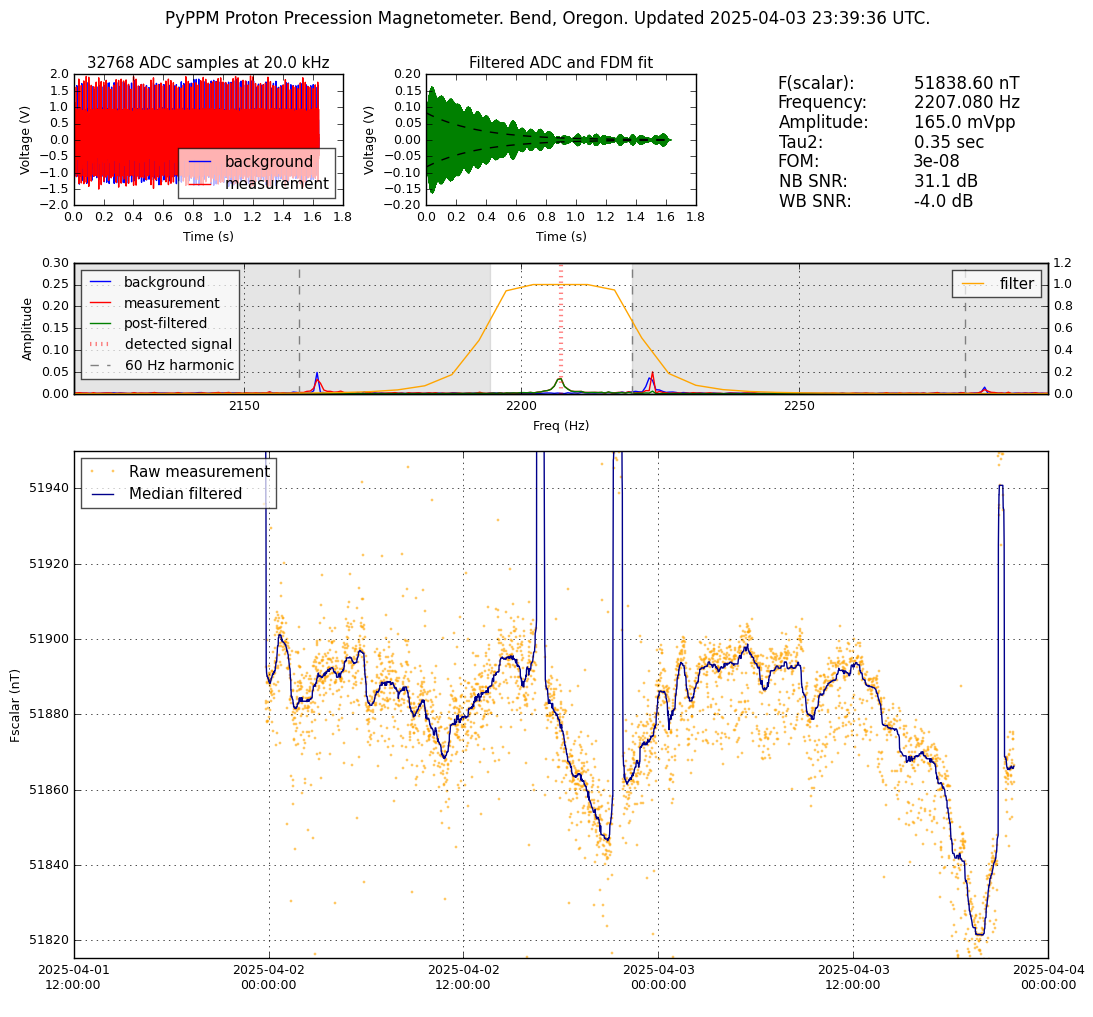Screen dimensions: 1093x1017
Task: Click the "60 Hz harmonic" legend entry
Action: pyautogui.click(x=178, y=365)
